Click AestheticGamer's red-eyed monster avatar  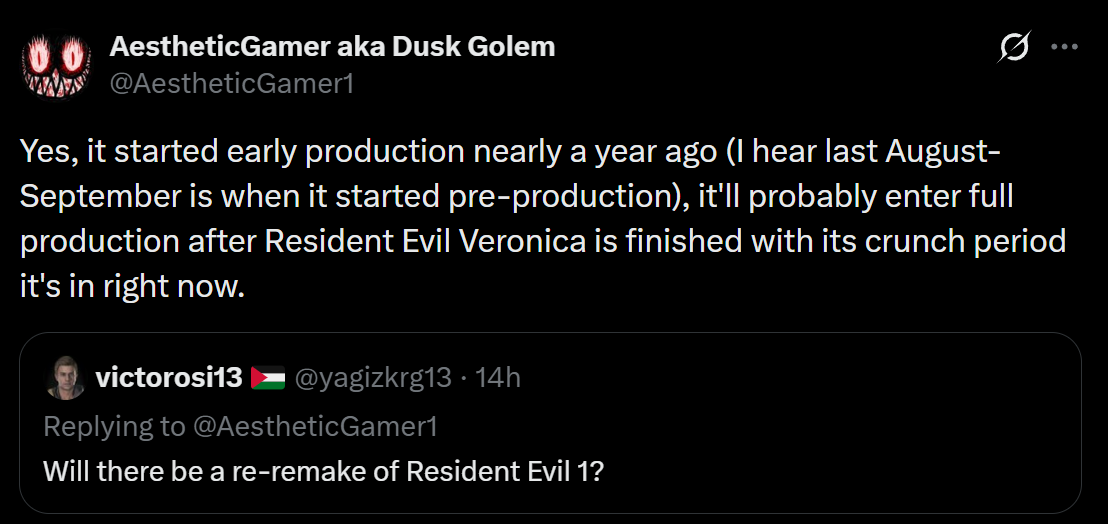pyautogui.click(x=57, y=65)
